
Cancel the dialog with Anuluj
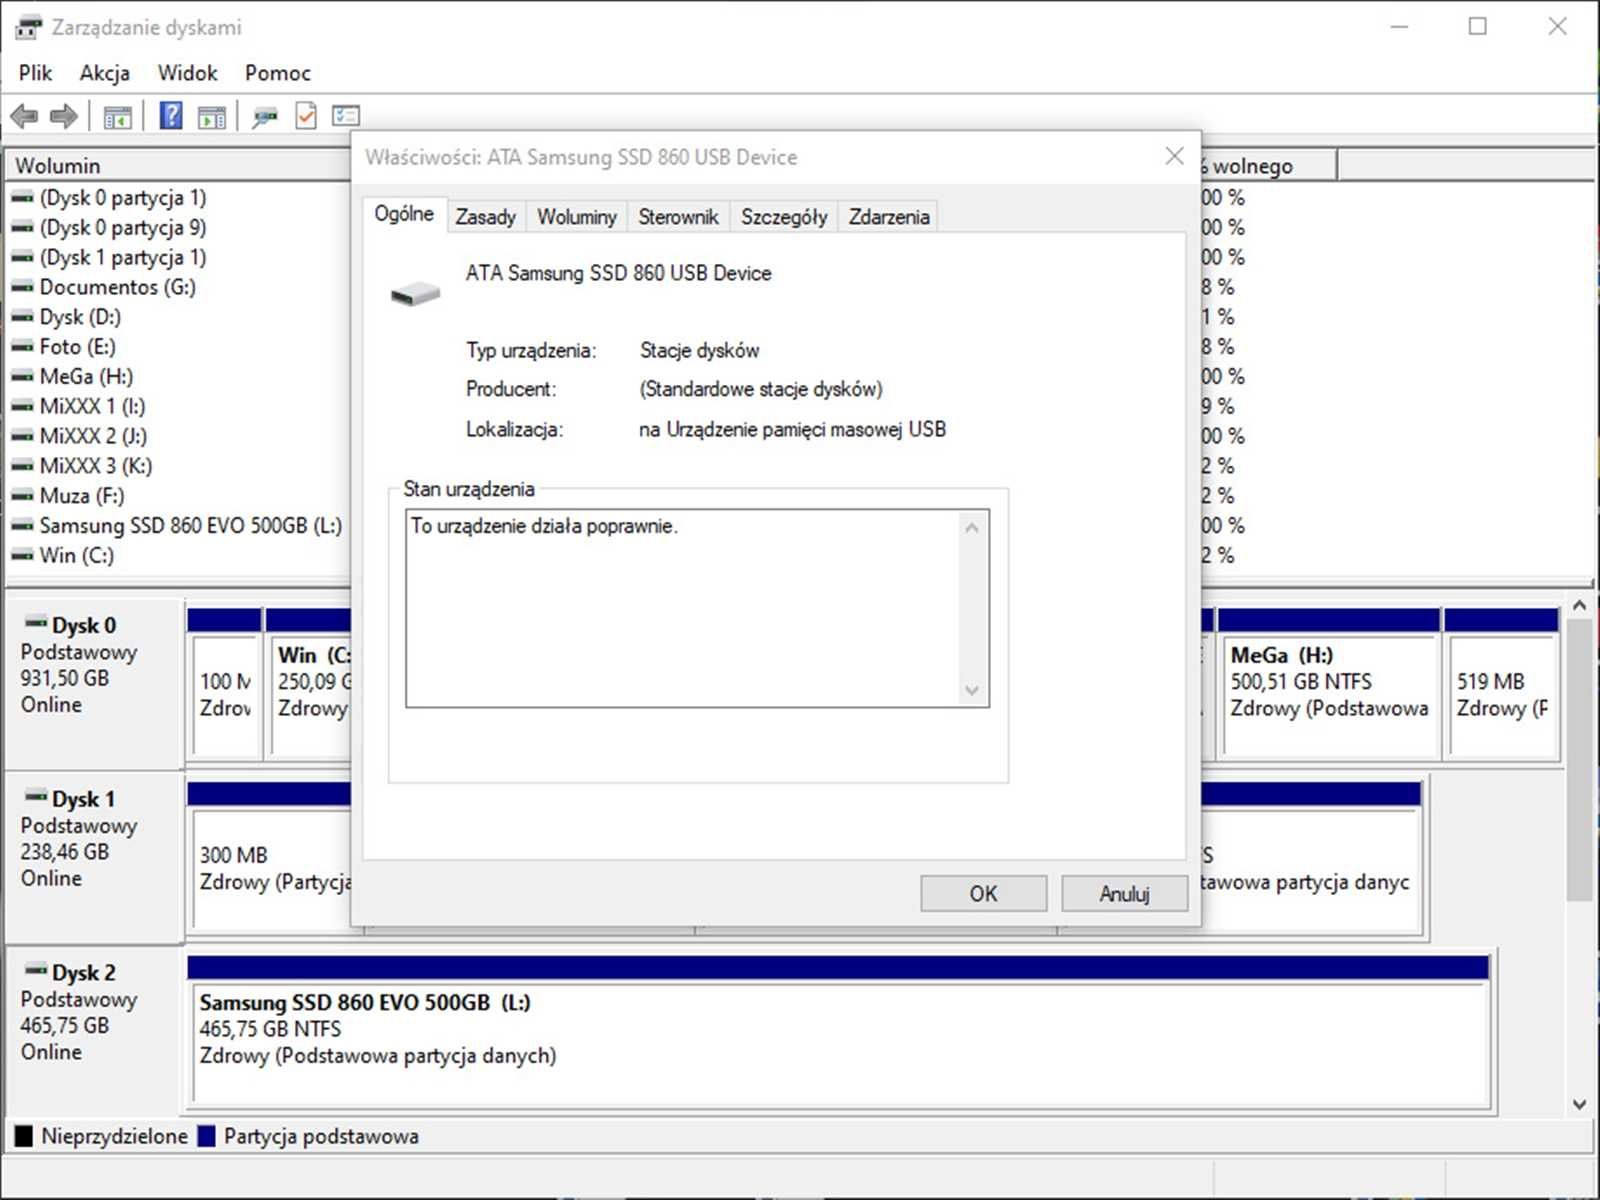[x=1124, y=894]
